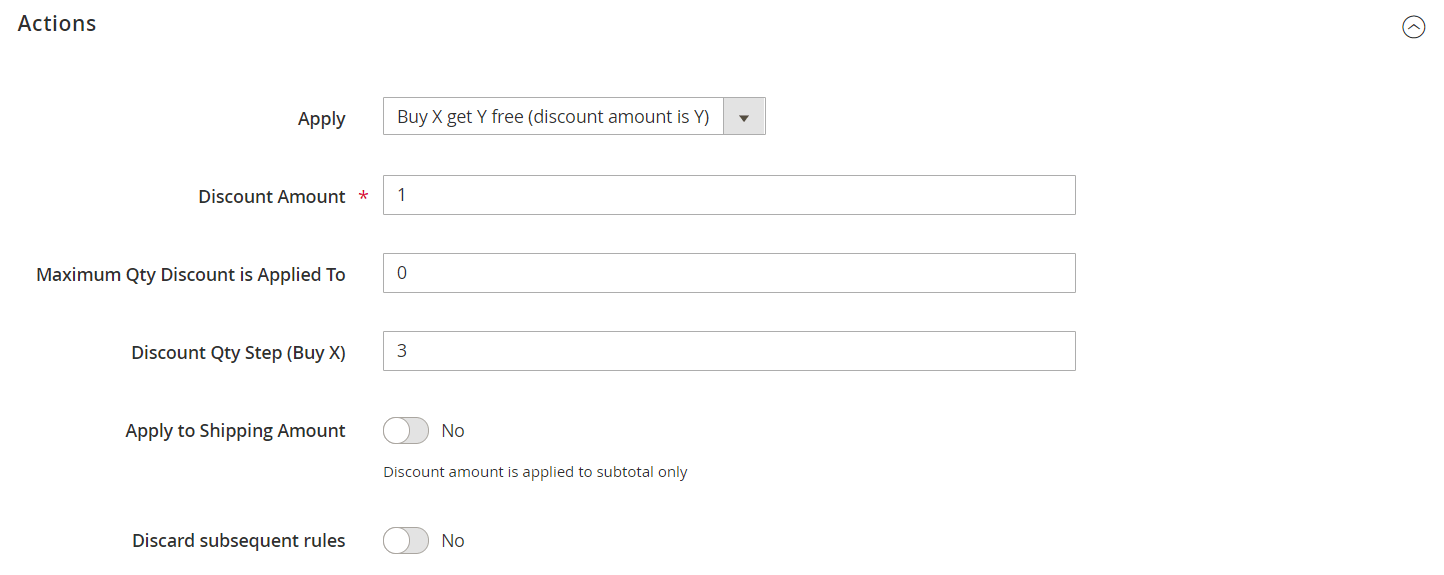Click the Discount Qty Step (Buy X) field

click(x=728, y=351)
